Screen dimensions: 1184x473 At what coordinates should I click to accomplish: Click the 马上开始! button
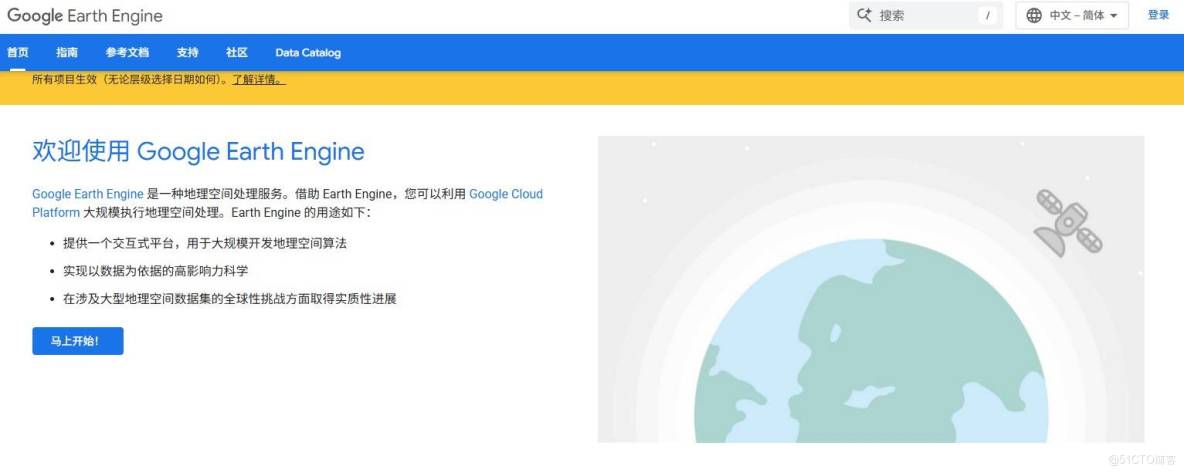pyautogui.click(x=78, y=341)
